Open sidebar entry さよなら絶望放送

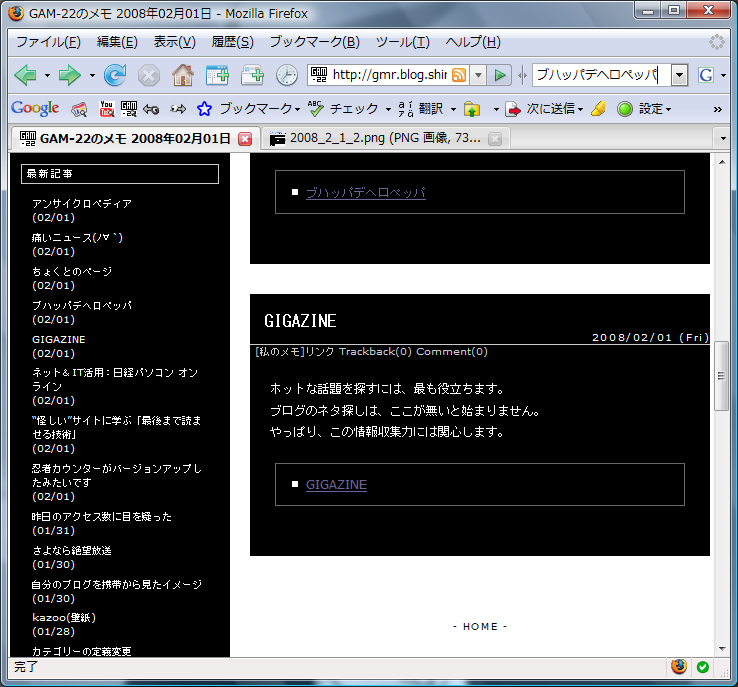(x=72, y=551)
